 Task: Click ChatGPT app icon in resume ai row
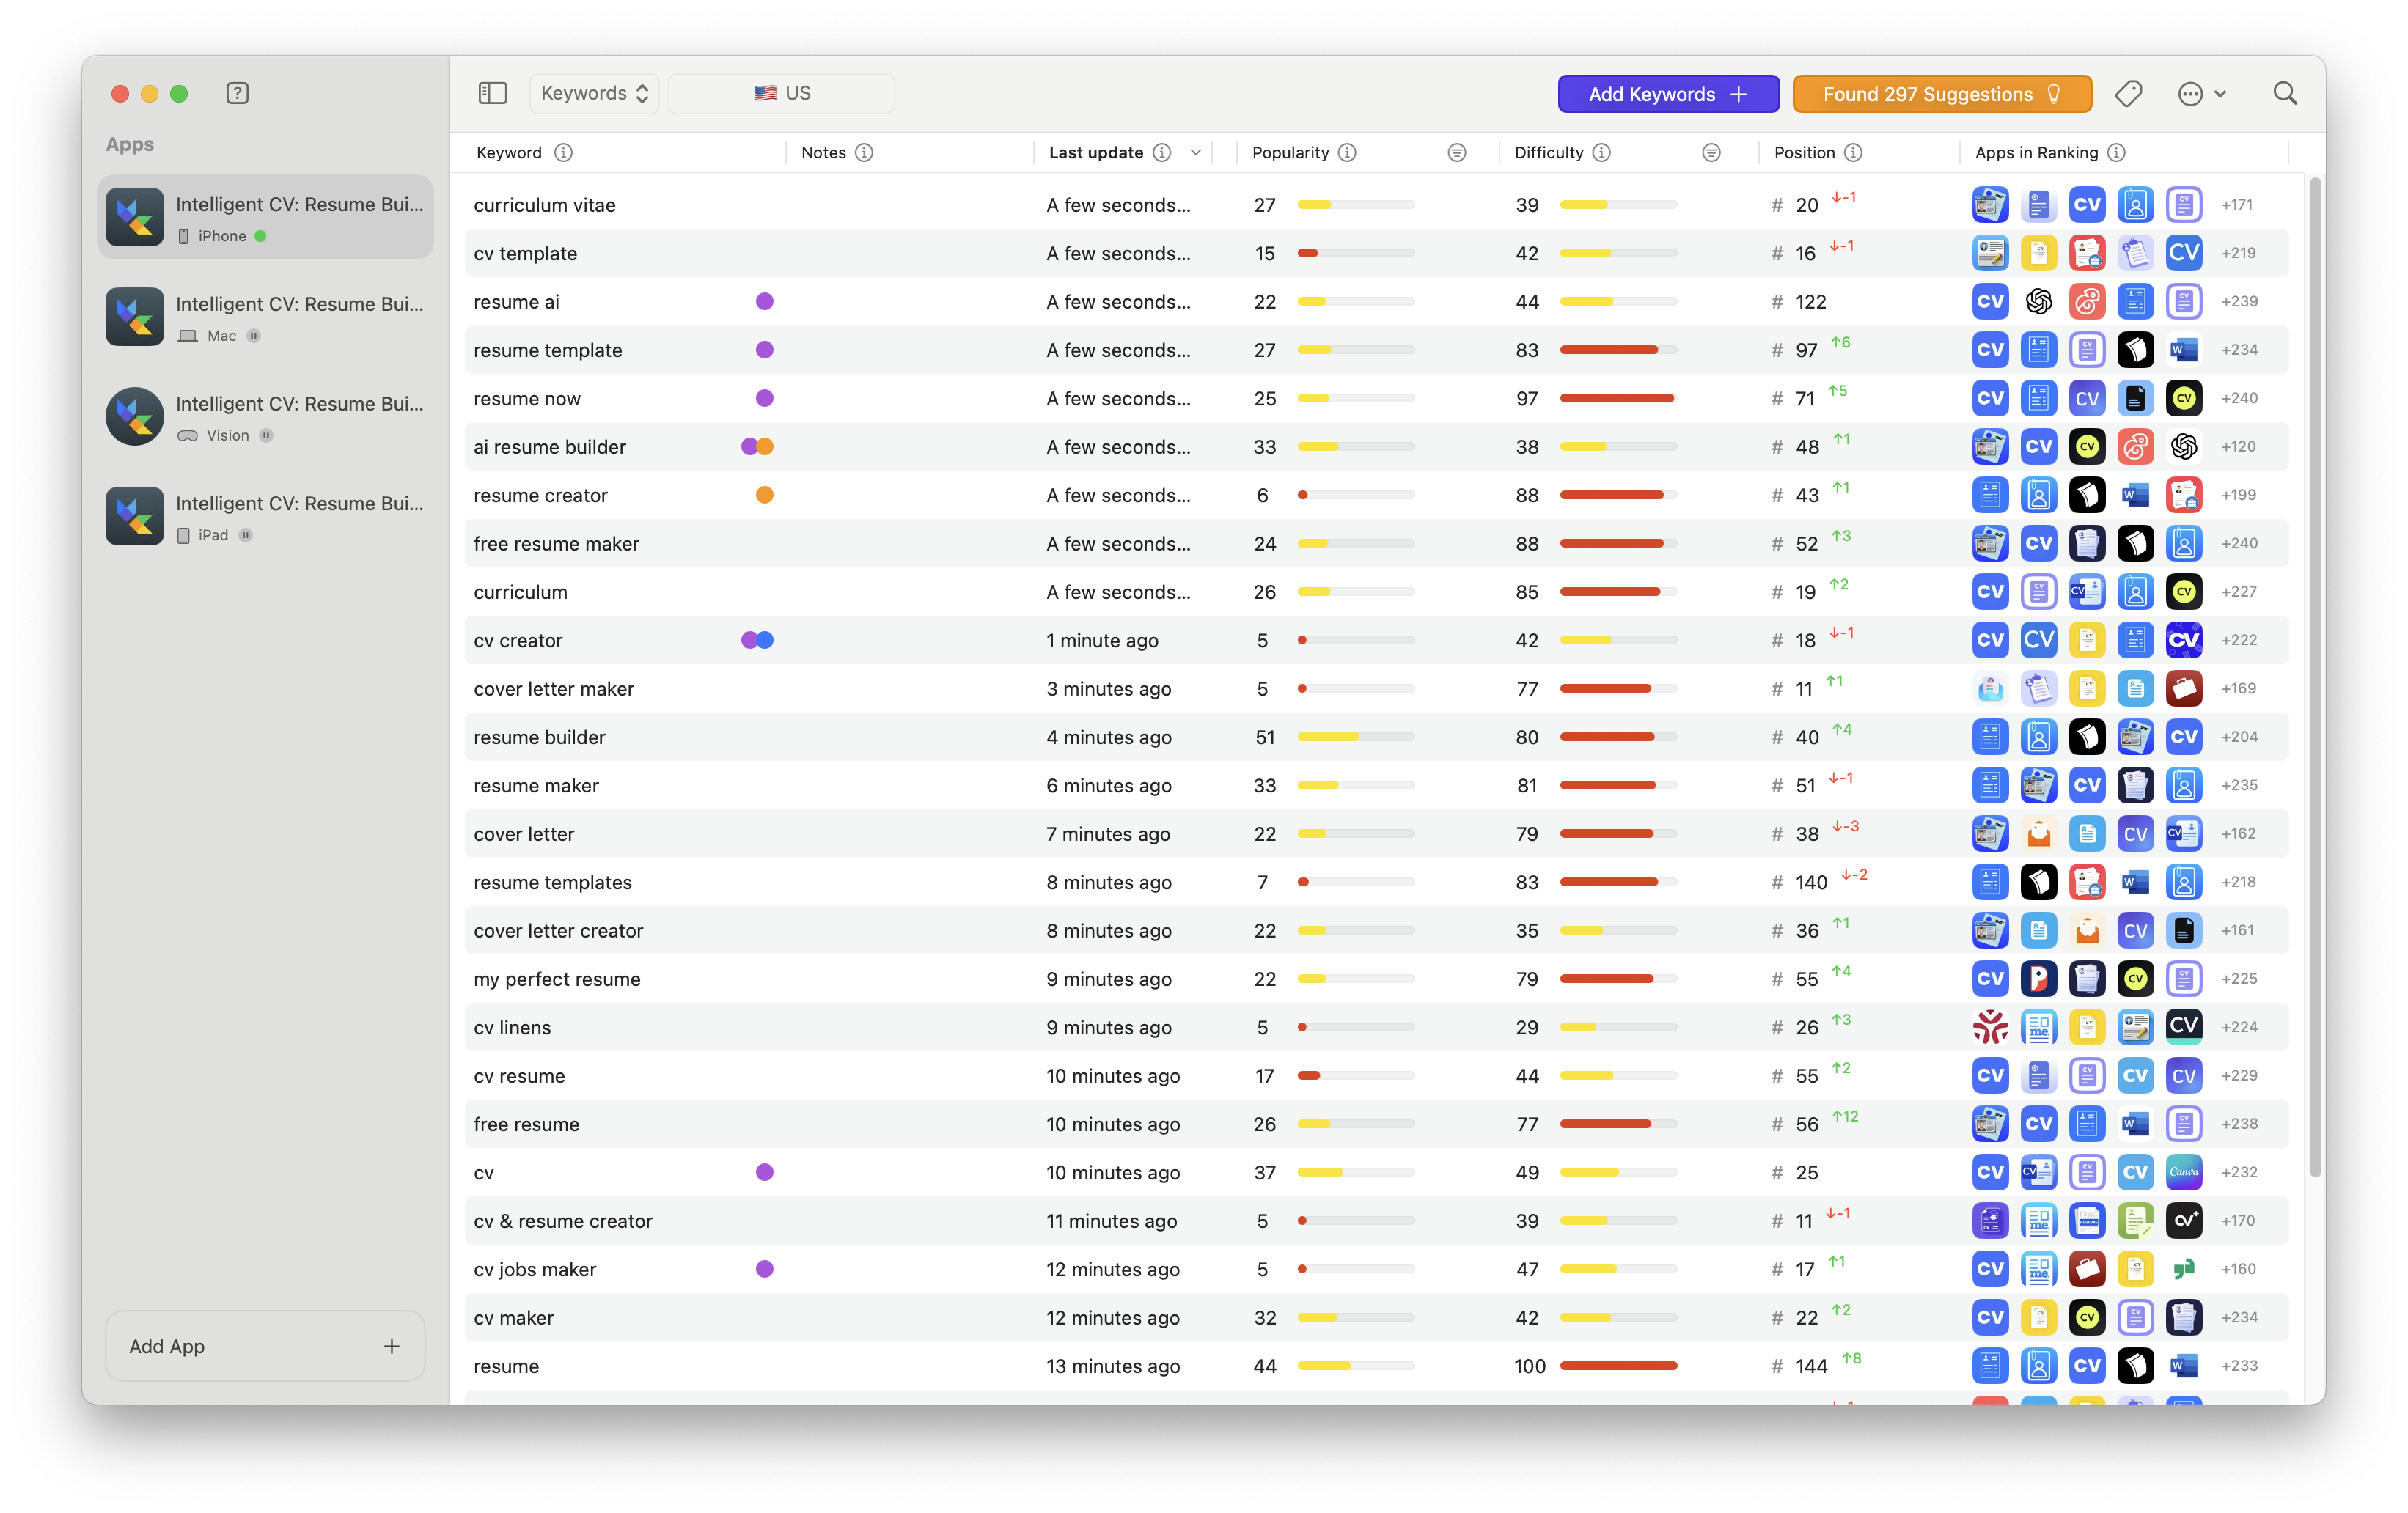(2038, 301)
